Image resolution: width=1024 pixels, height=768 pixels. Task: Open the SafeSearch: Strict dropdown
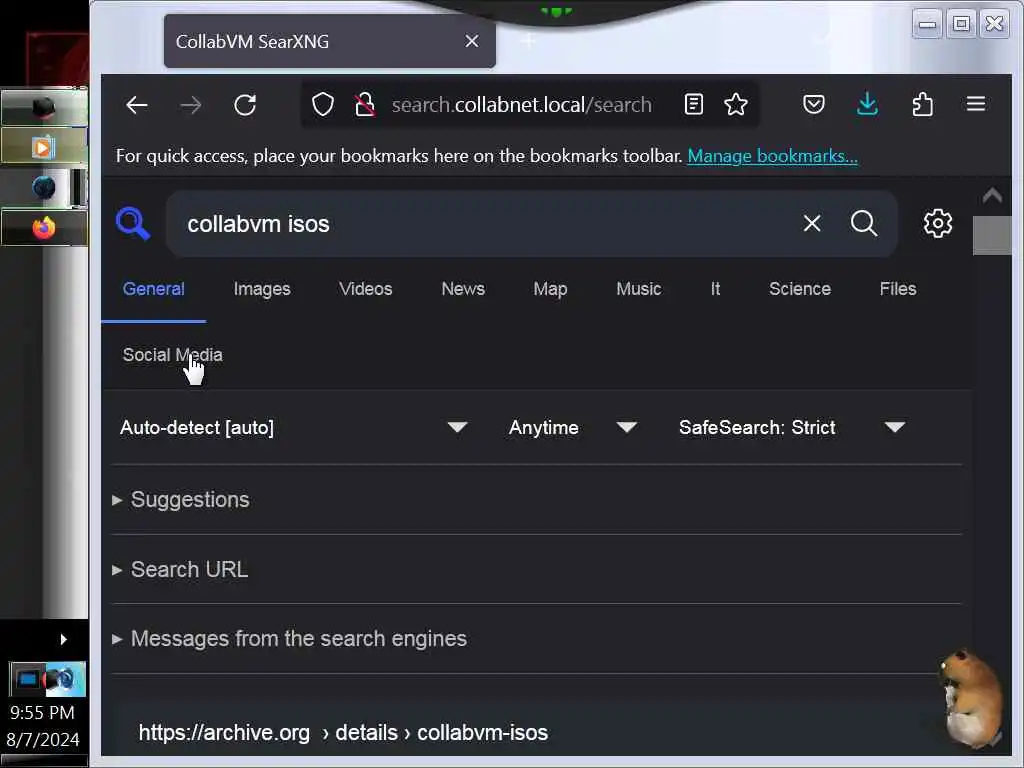(793, 427)
